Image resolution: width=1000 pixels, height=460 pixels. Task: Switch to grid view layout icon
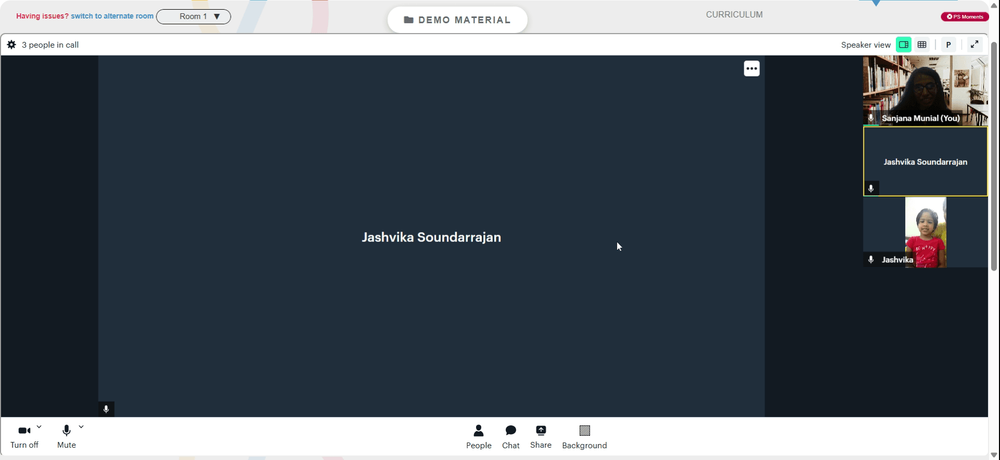click(922, 45)
